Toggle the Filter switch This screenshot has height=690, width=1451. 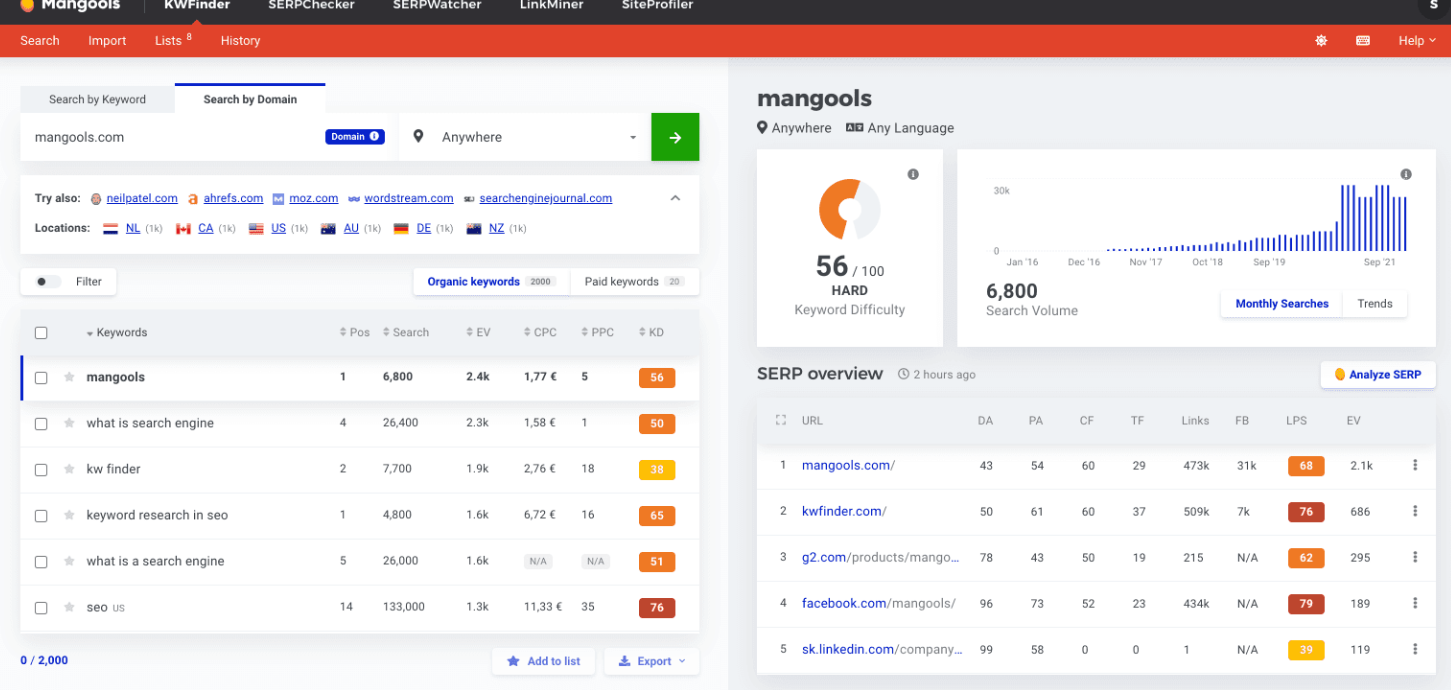coord(48,282)
